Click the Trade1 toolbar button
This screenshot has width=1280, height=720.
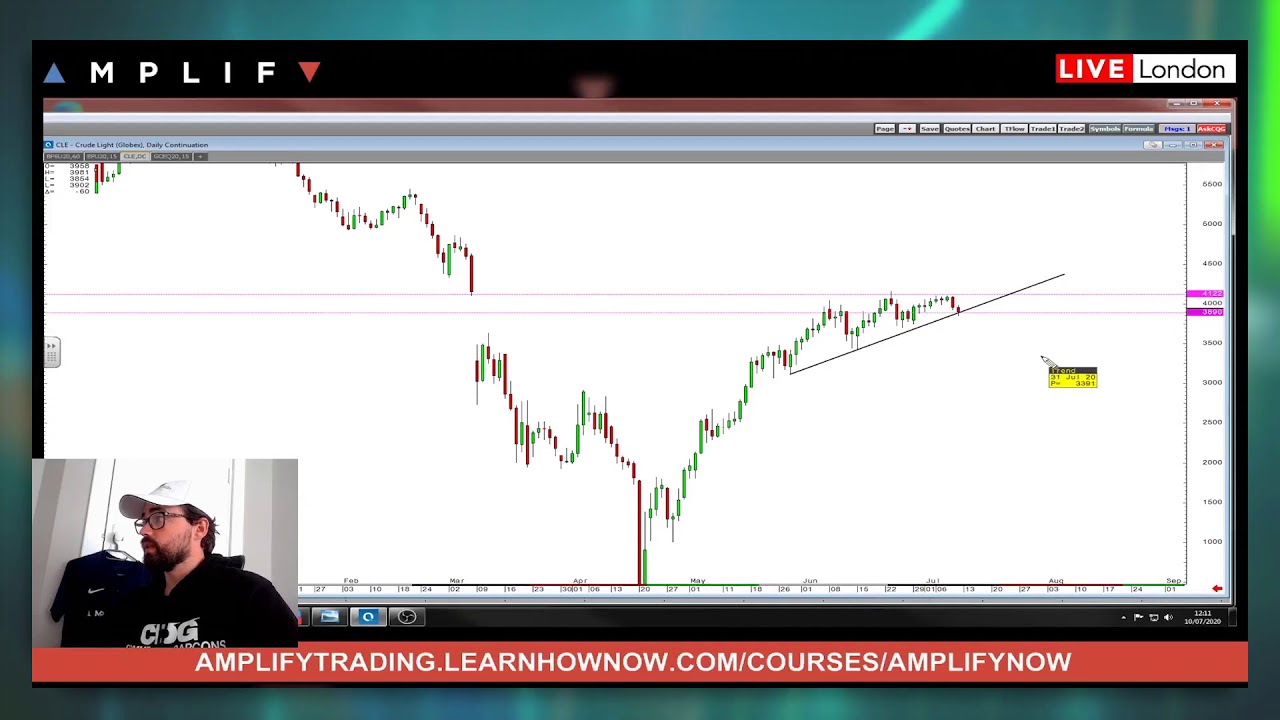coord(1043,129)
